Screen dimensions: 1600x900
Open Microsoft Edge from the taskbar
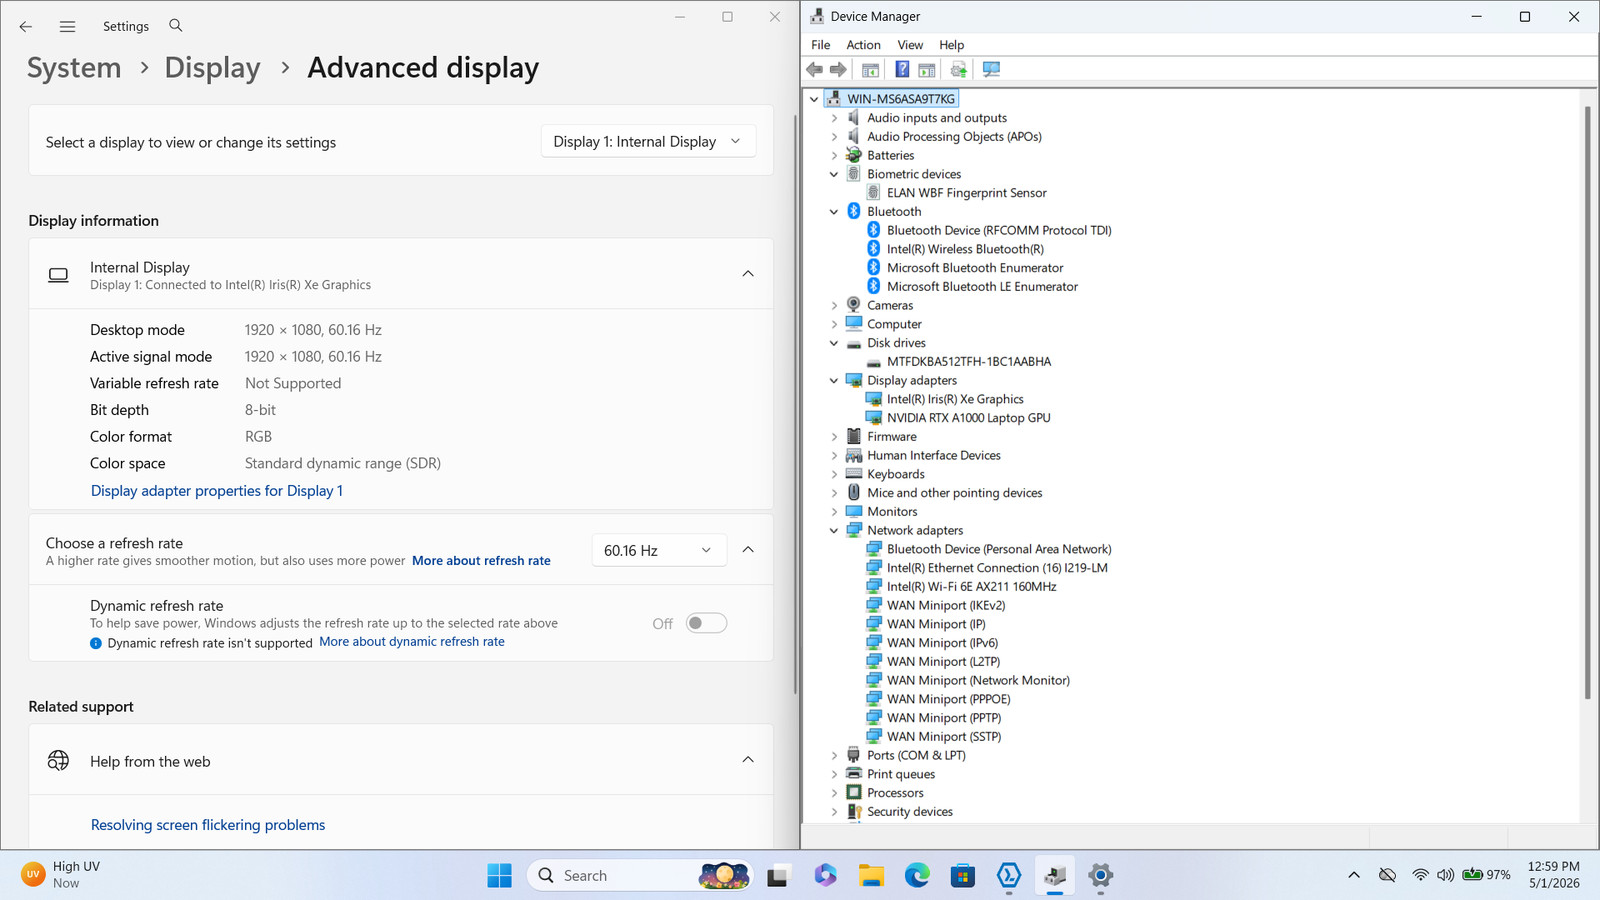click(x=917, y=875)
